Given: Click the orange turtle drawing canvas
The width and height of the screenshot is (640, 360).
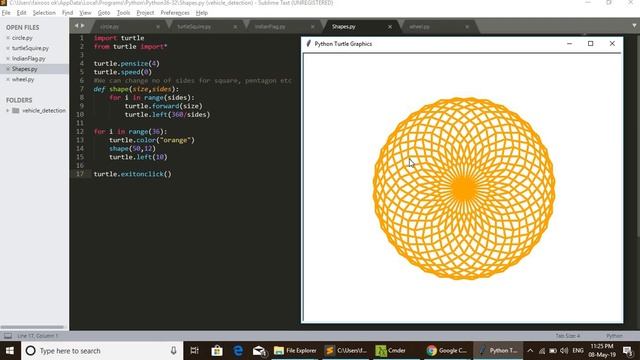Looking at the screenshot, I should coord(464,188).
